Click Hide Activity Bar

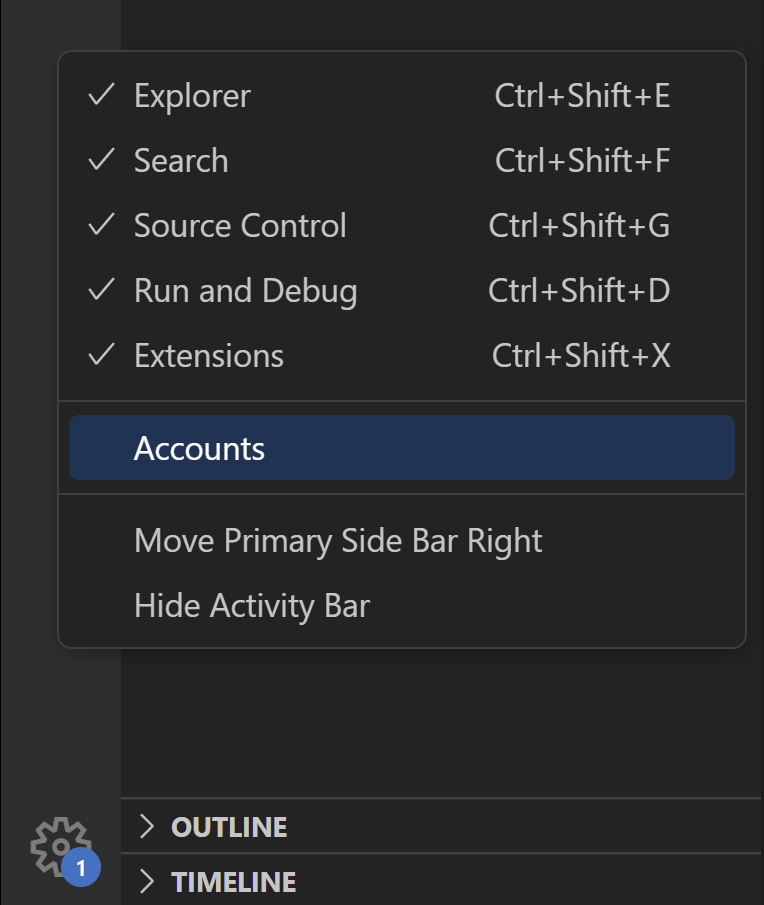[251, 604]
